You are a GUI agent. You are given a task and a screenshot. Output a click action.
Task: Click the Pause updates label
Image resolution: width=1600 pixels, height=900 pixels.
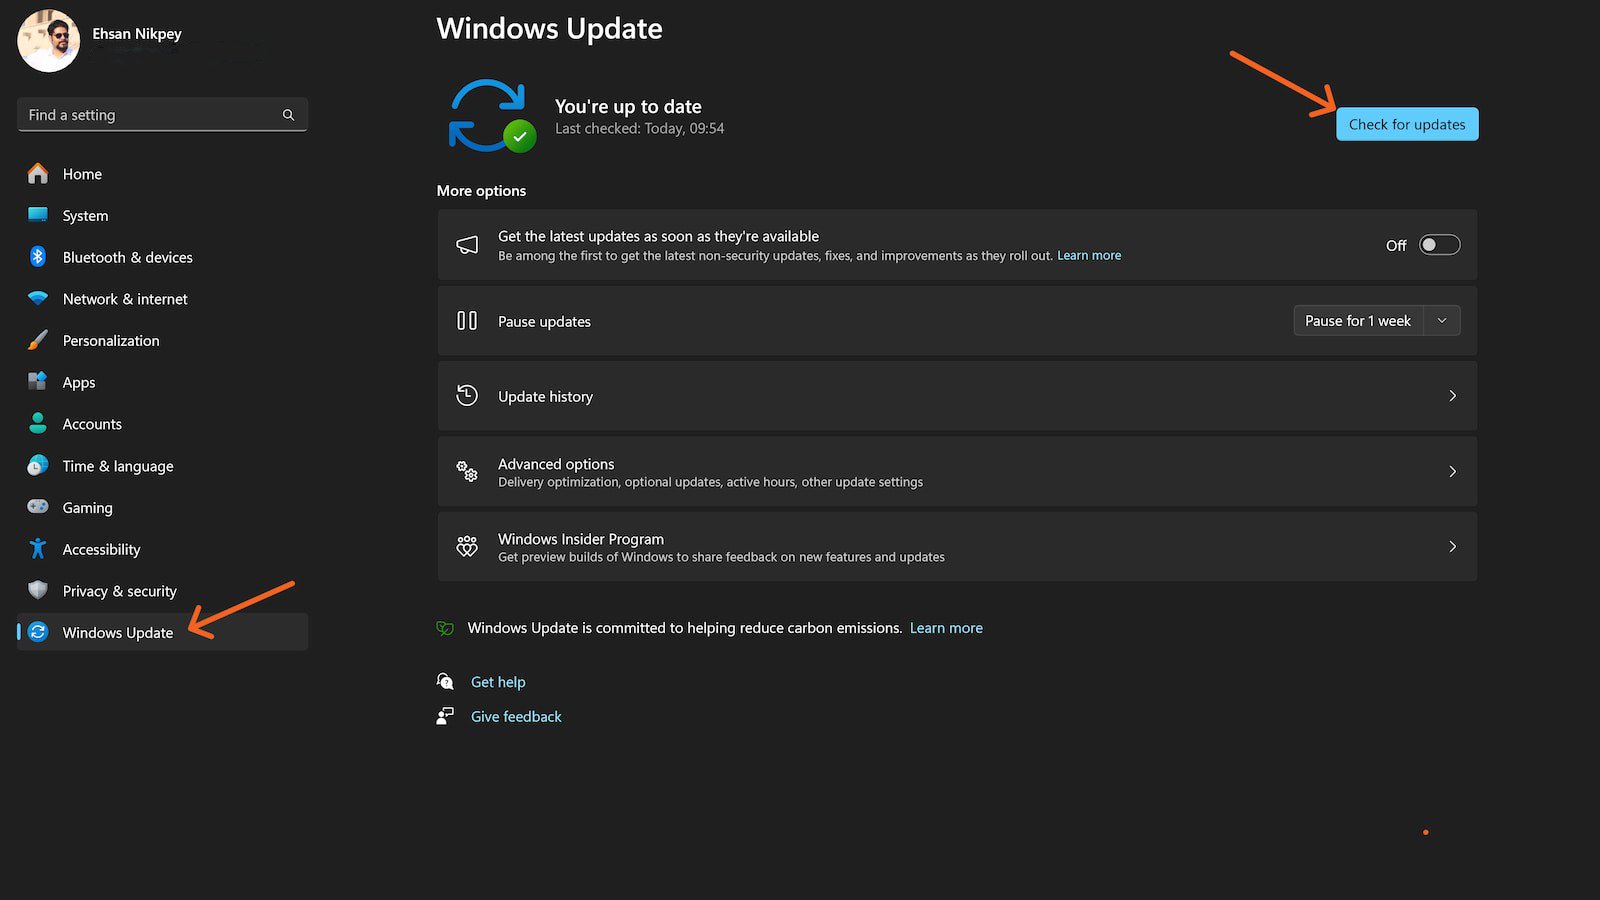pyautogui.click(x=544, y=322)
